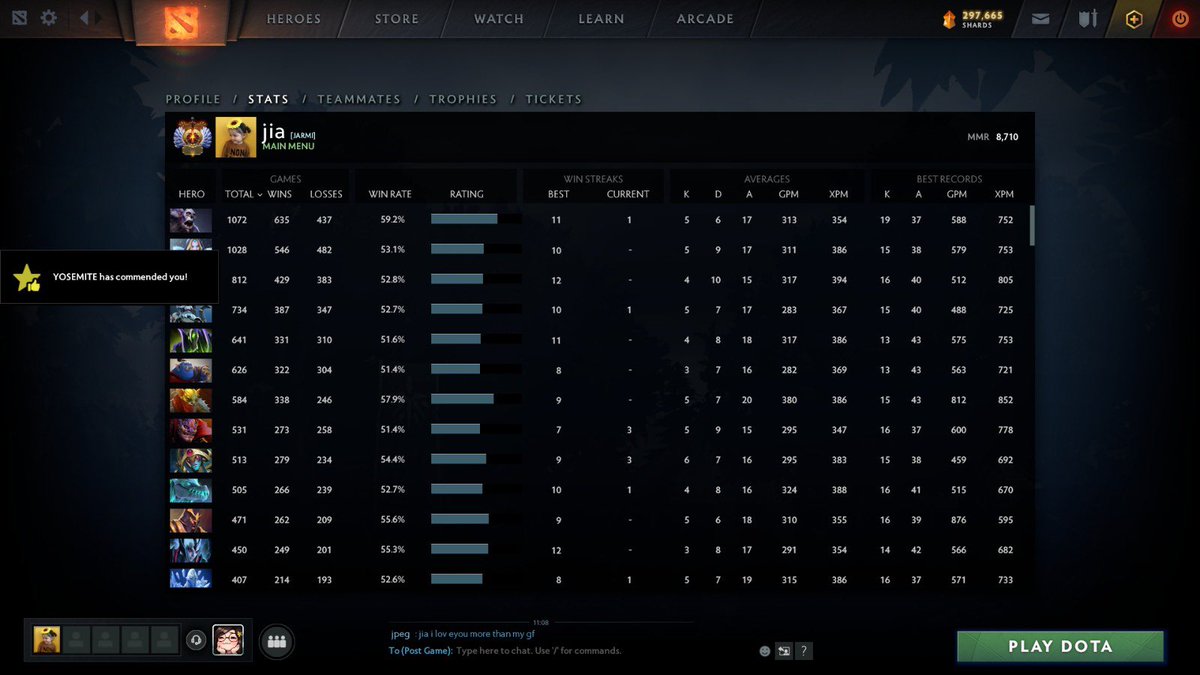Click the hero portrait with 505 total games
Viewport: 1200px width, 675px height.
click(190, 490)
